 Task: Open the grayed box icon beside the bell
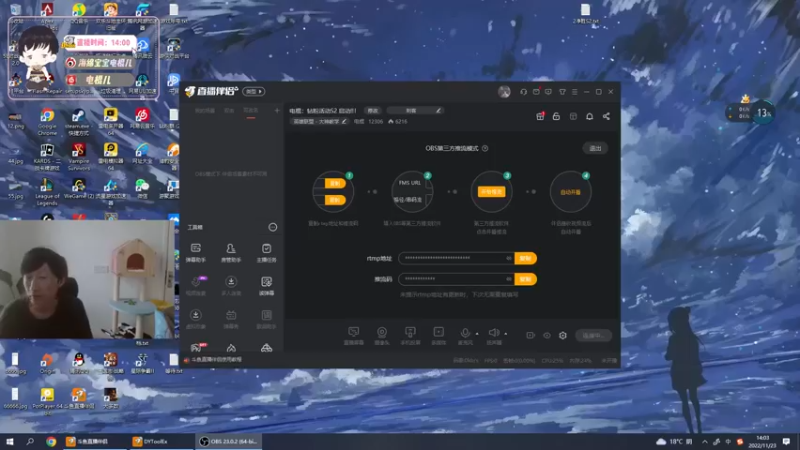(x=573, y=116)
